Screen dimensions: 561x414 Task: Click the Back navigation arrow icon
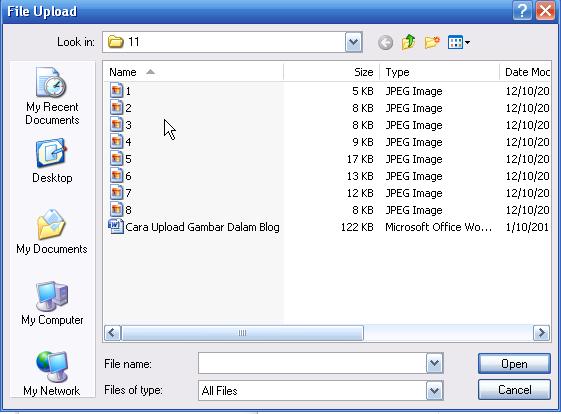385,43
